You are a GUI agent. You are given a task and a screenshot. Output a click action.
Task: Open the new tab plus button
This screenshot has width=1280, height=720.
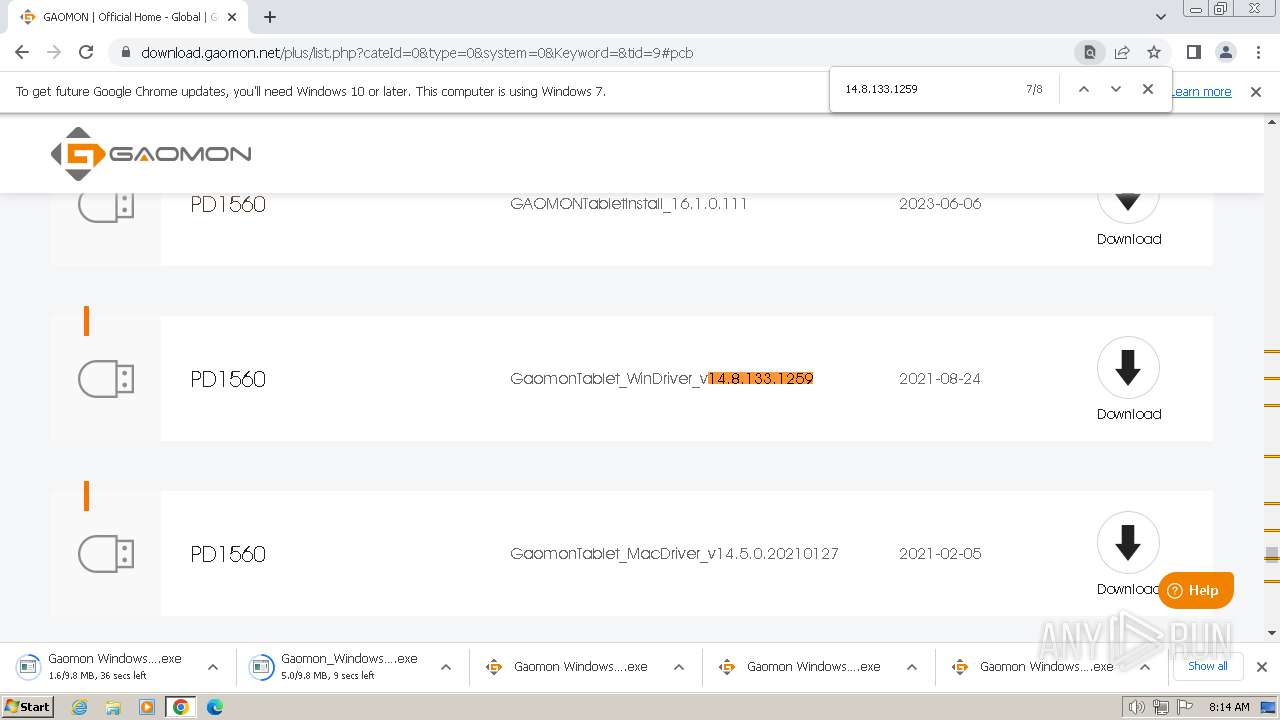click(x=270, y=17)
